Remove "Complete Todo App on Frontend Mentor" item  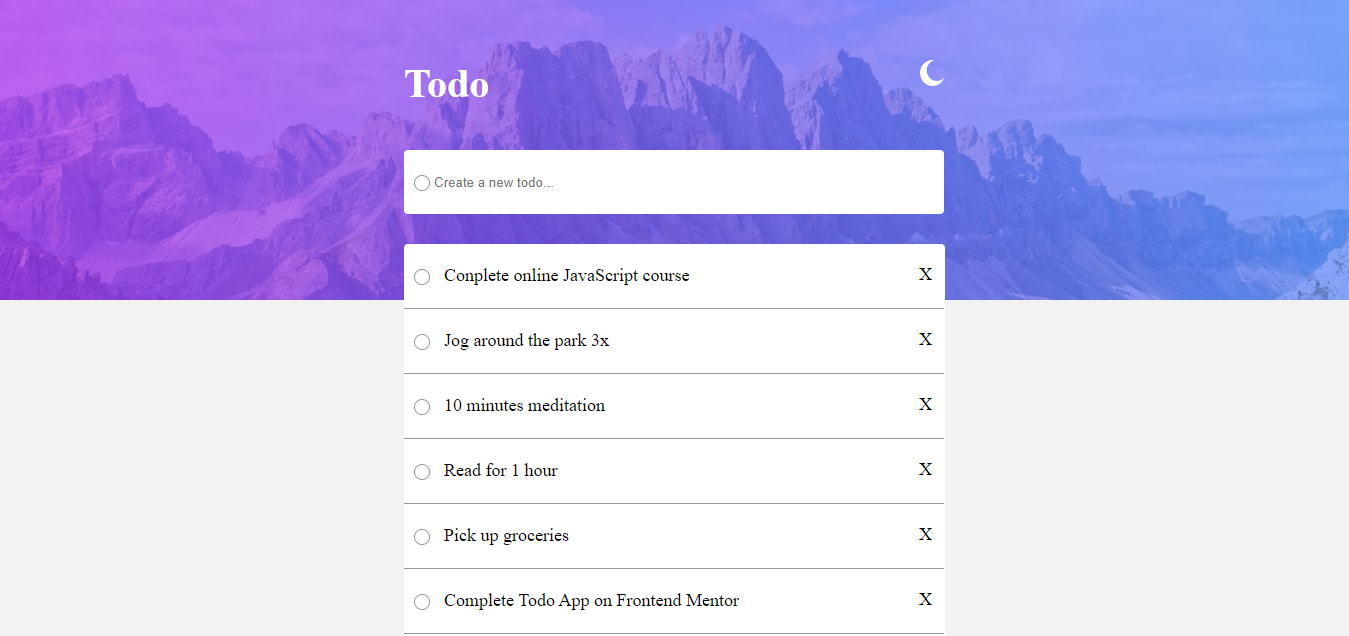925,600
